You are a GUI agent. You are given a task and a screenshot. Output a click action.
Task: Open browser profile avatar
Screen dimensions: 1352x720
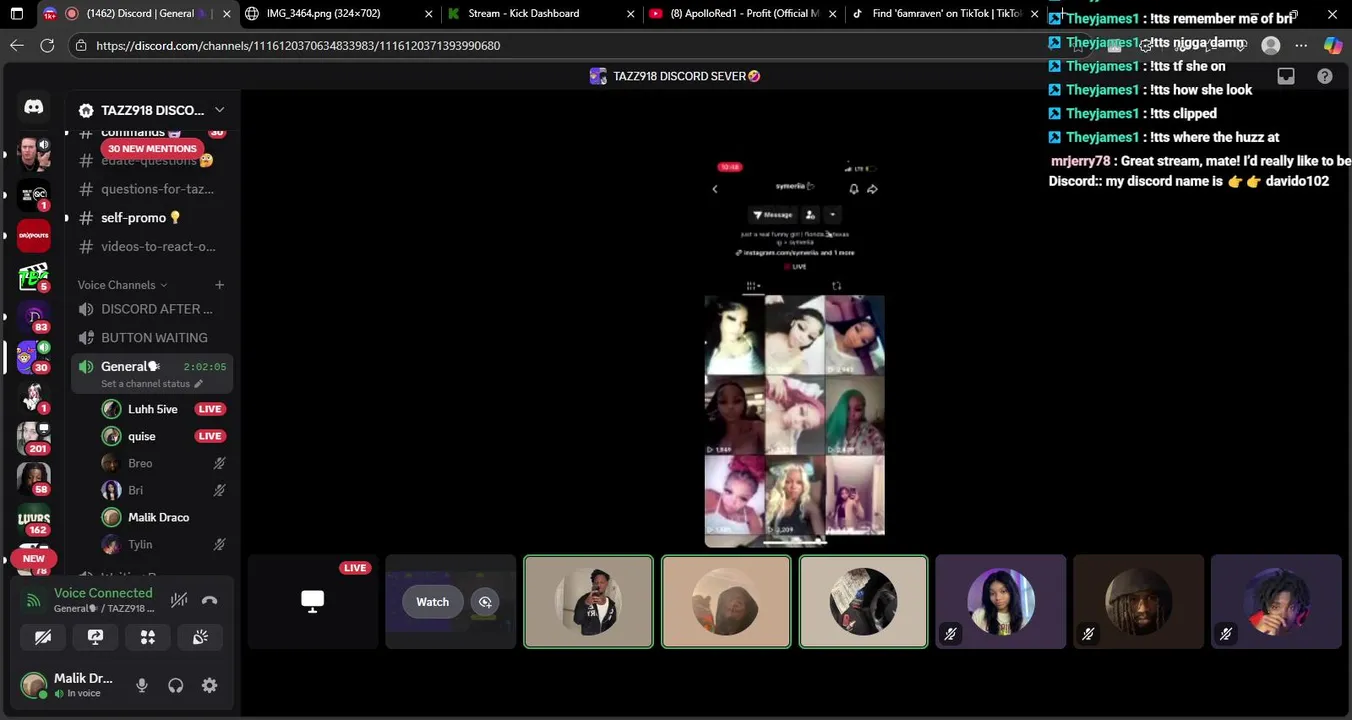pyautogui.click(x=1271, y=46)
